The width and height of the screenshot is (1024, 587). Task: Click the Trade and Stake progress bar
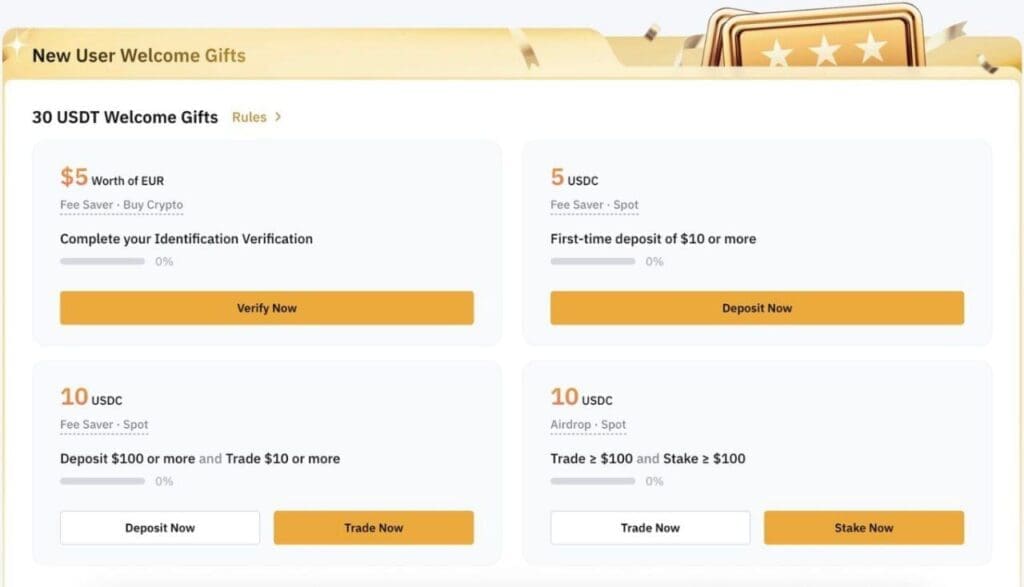(x=592, y=481)
